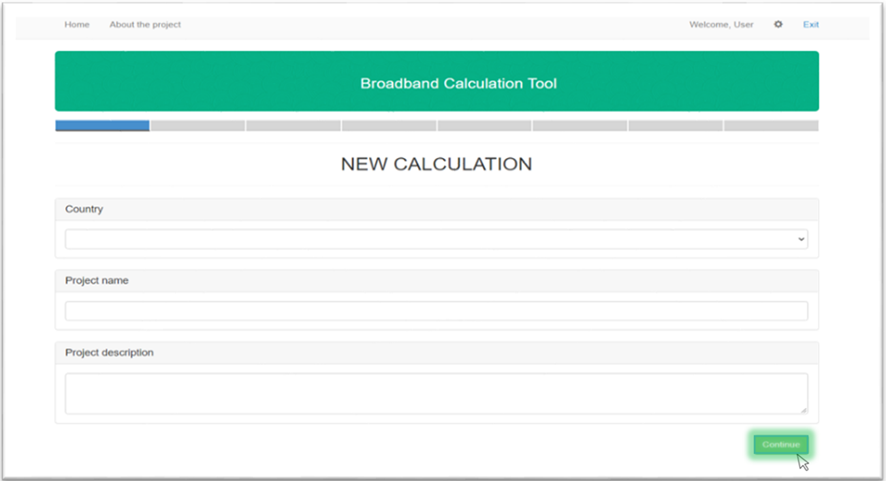Click the Country field label

pos(84,209)
